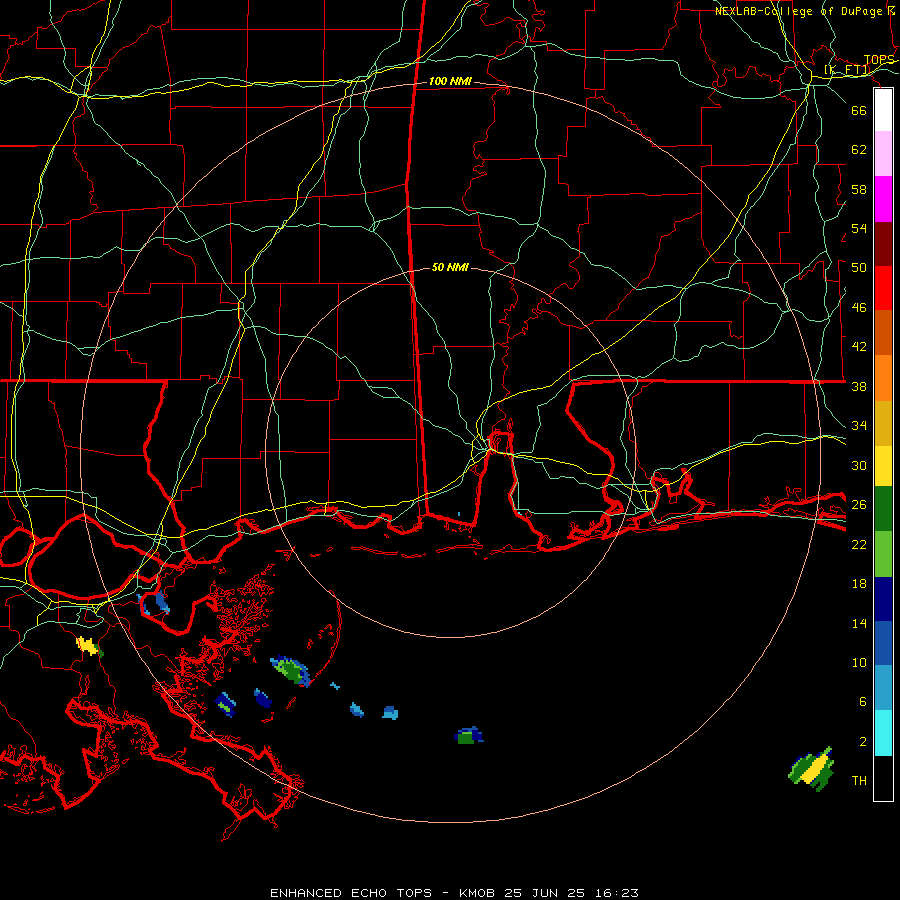Click the legend value "6"
The image size is (900, 900).
click(x=863, y=702)
